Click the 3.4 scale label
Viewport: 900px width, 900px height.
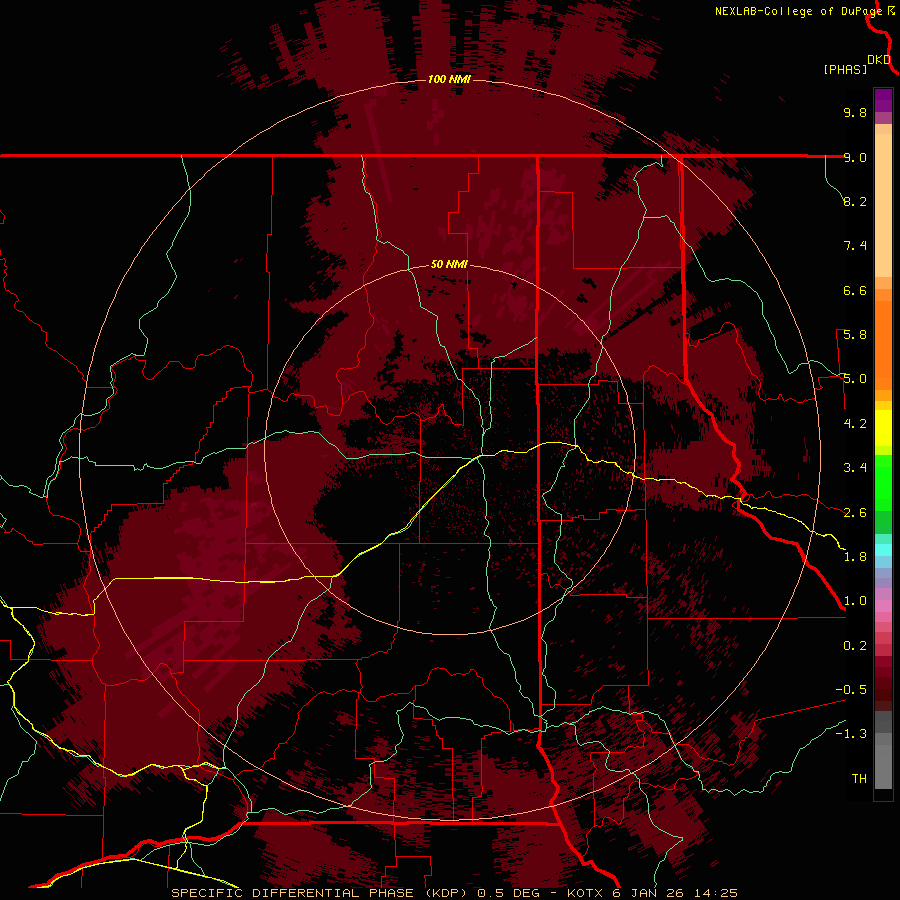click(855, 468)
